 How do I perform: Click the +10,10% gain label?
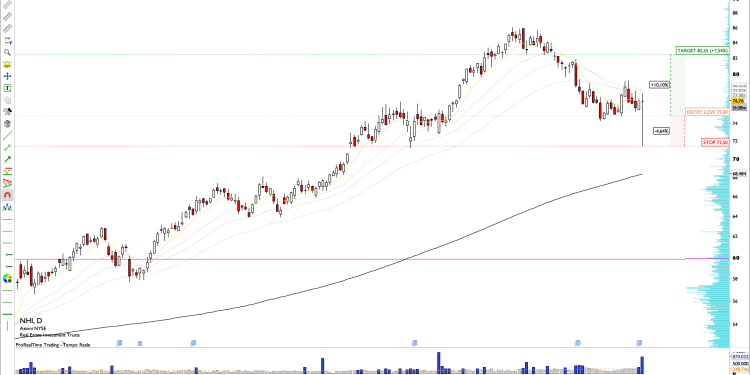659,85
